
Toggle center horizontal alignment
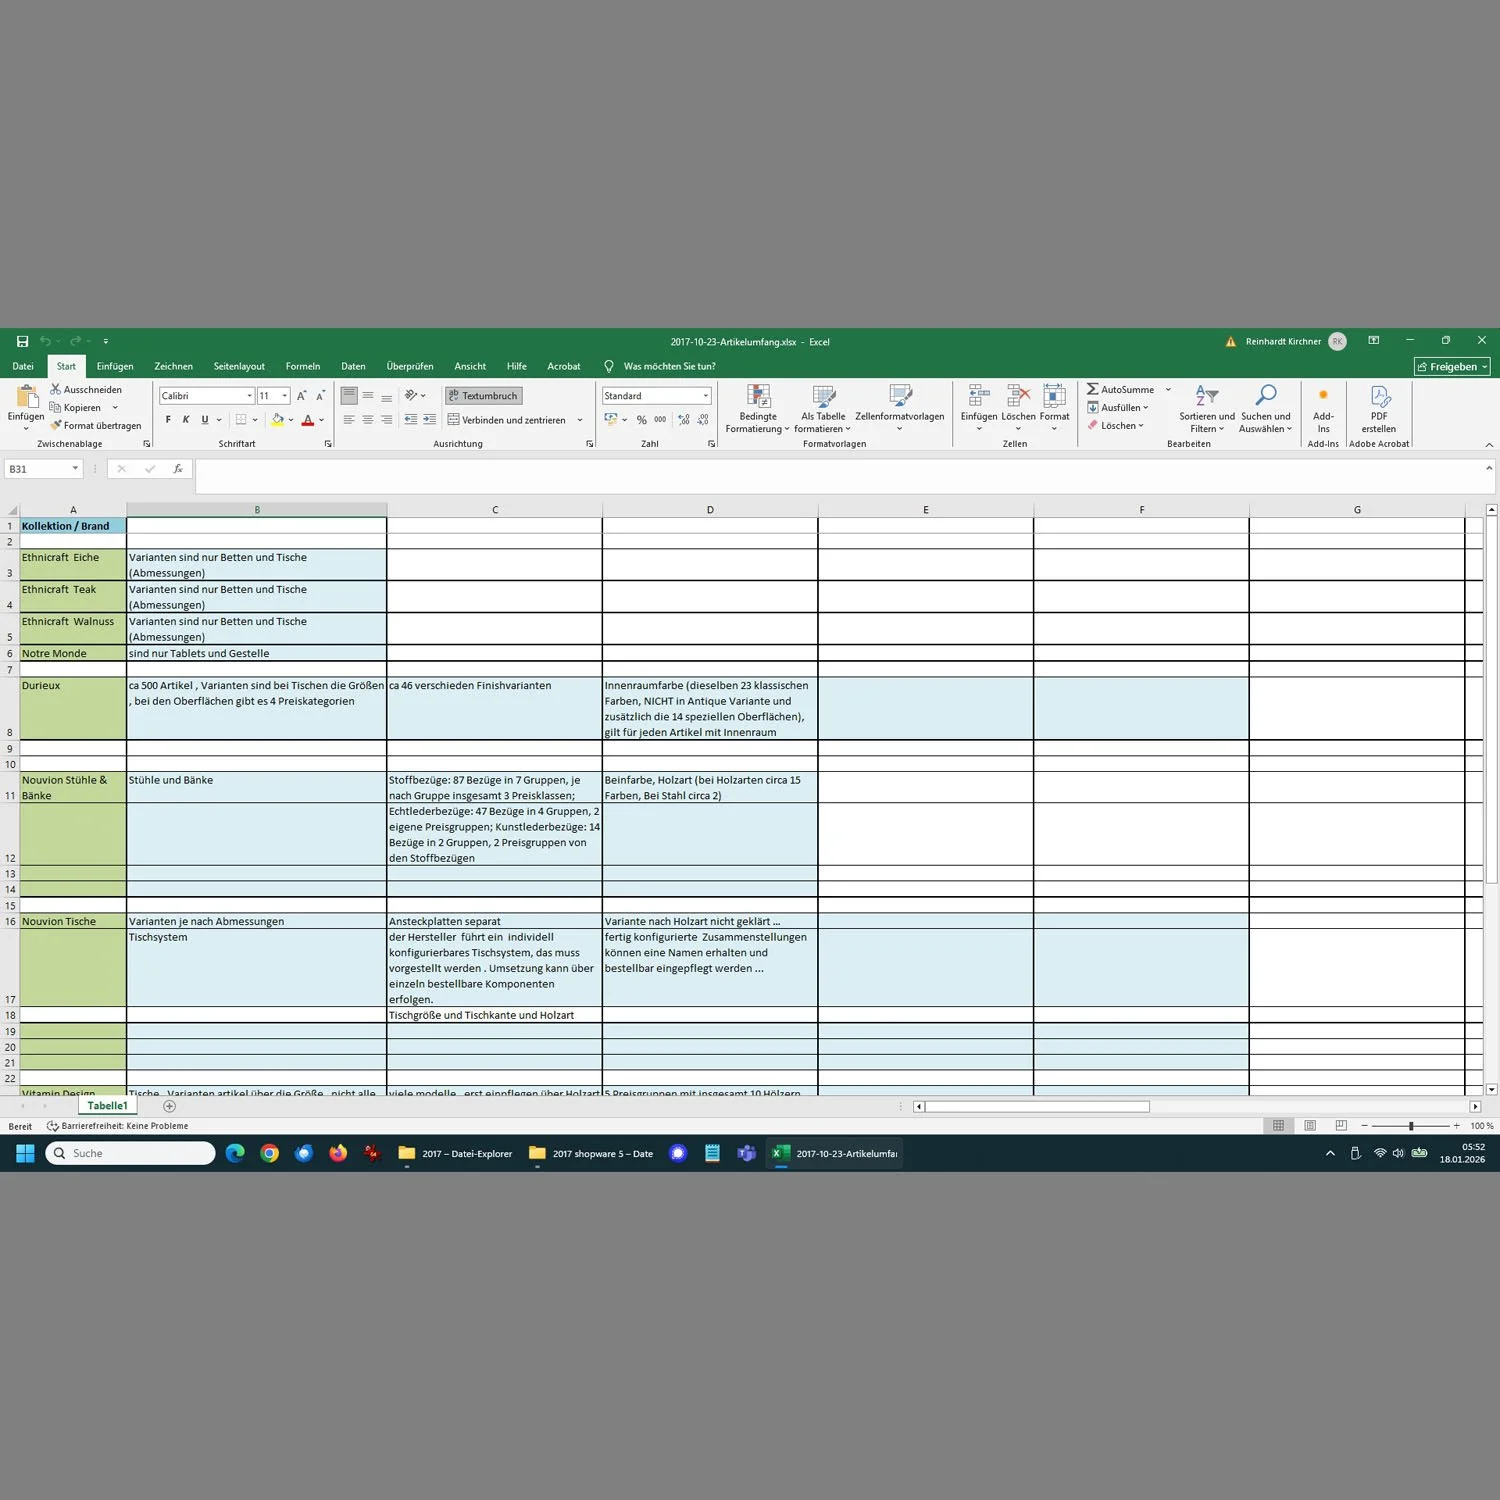pyautogui.click(x=368, y=420)
